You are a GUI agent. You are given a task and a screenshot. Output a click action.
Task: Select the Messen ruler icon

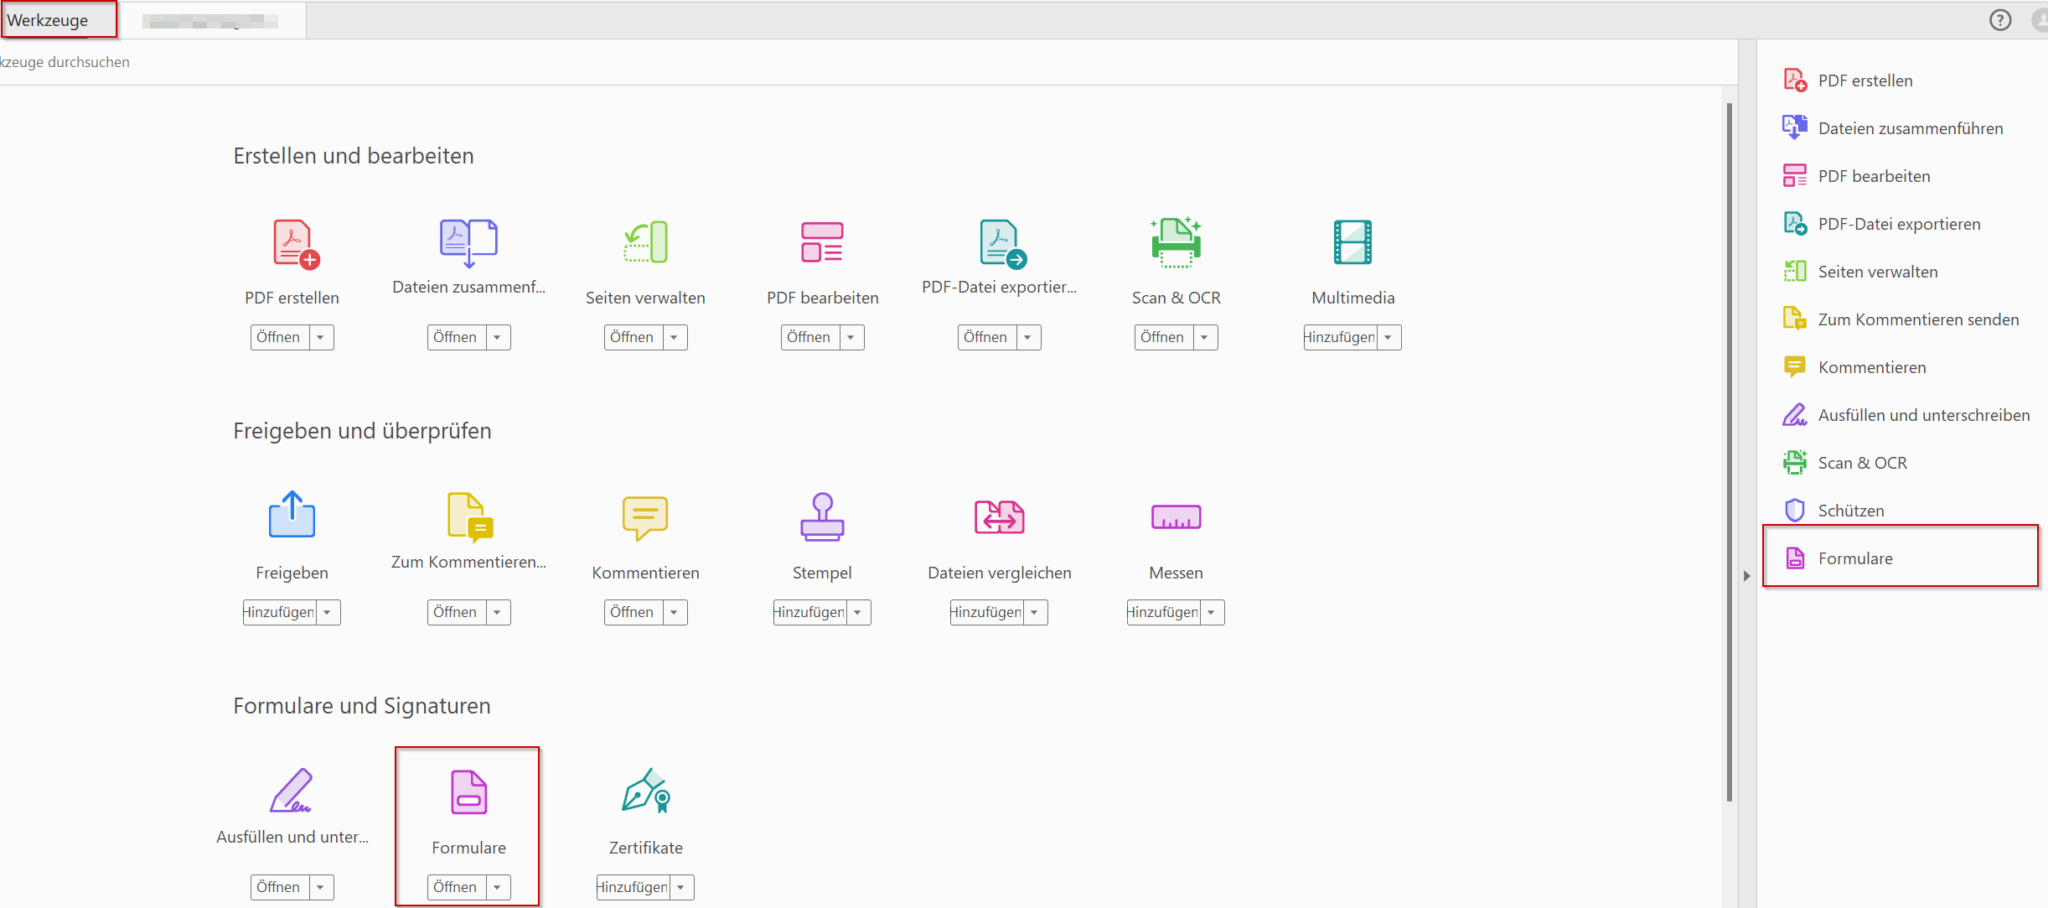click(1176, 517)
